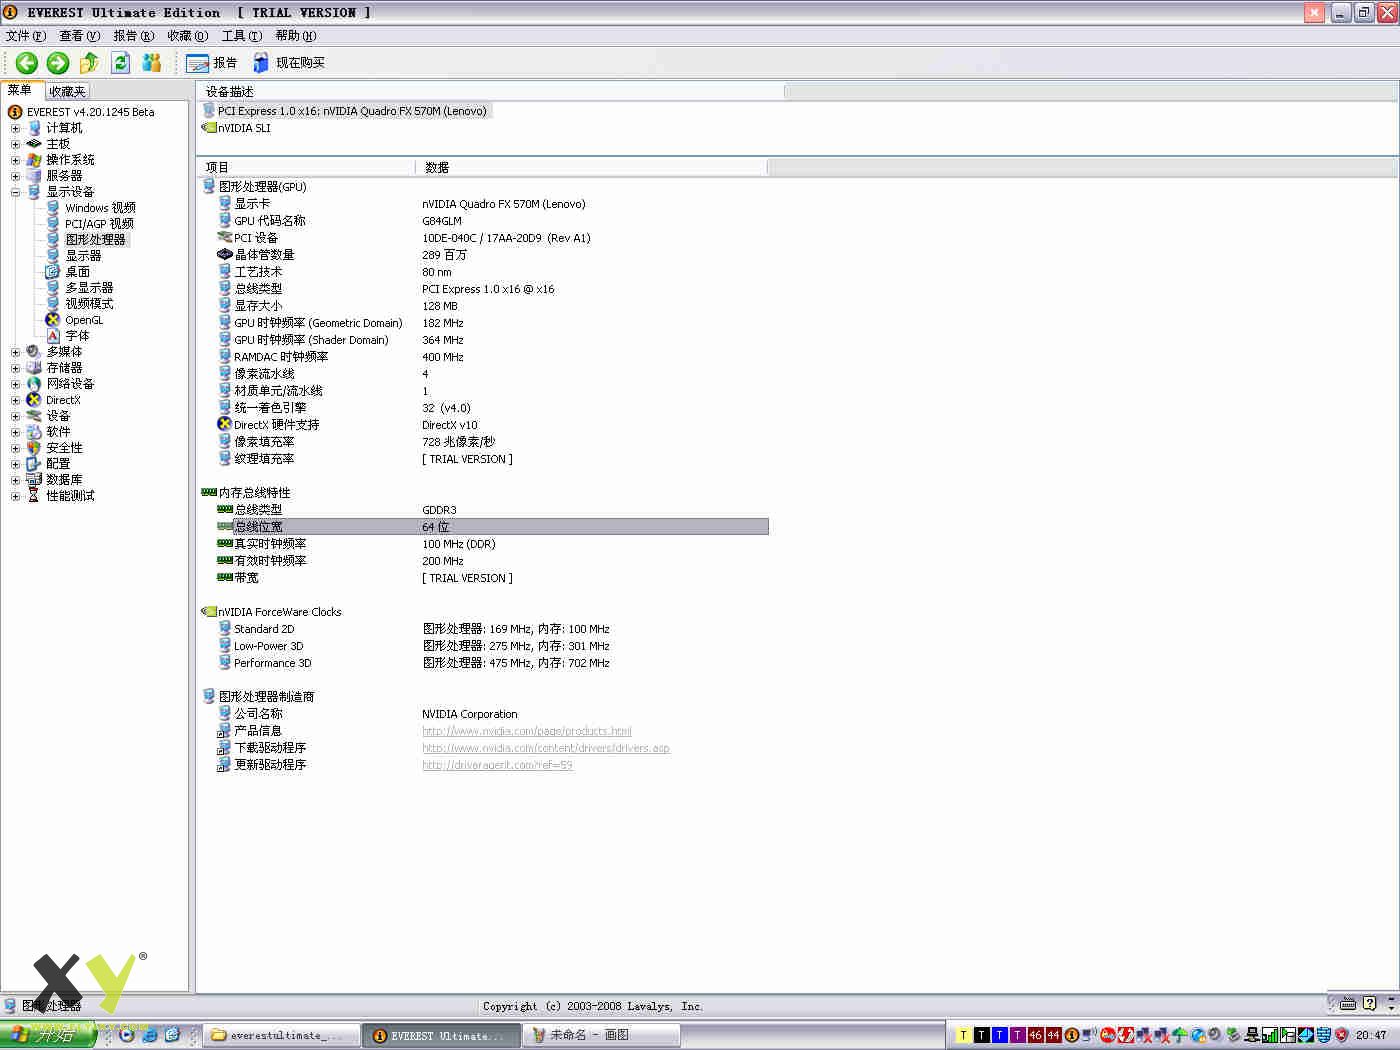This screenshot has height=1050, width=1400.
Task: Expand the 多媒体 tree node
Action: point(15,352)
